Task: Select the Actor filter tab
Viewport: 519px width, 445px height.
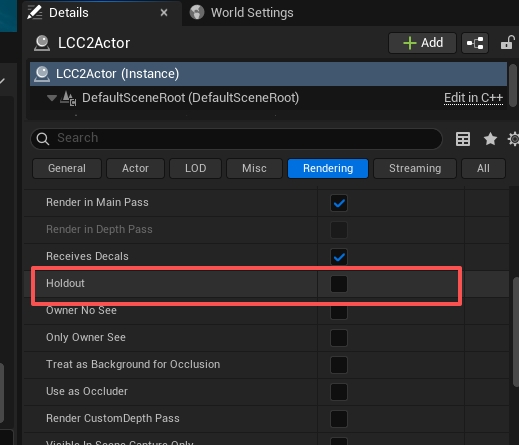Action: point(135,168)
